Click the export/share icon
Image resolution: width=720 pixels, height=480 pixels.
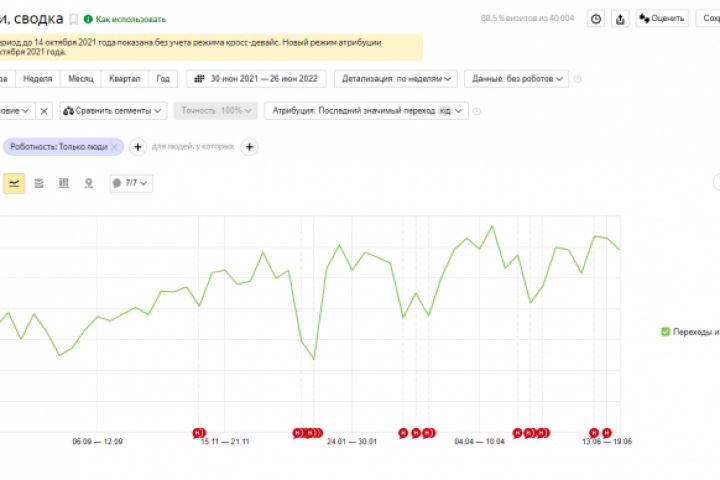click(620, 18)
